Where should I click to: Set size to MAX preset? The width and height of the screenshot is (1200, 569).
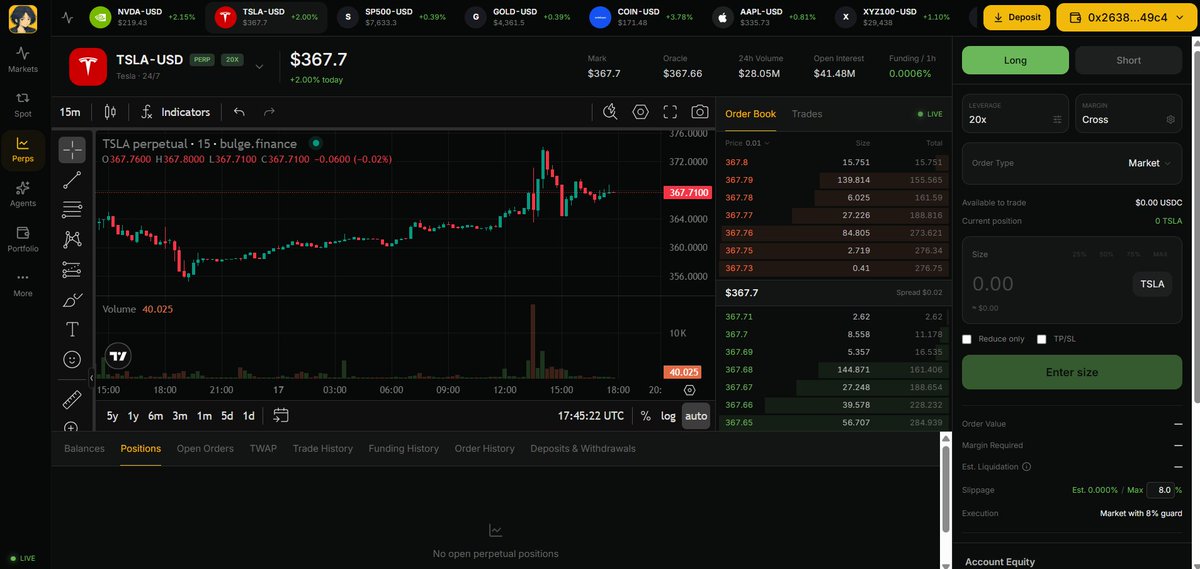click(x=1160, y=255)
